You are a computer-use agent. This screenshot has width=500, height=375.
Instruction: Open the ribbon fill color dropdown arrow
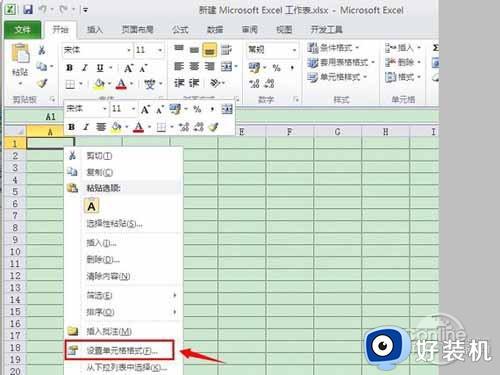(x=109, y=84)
